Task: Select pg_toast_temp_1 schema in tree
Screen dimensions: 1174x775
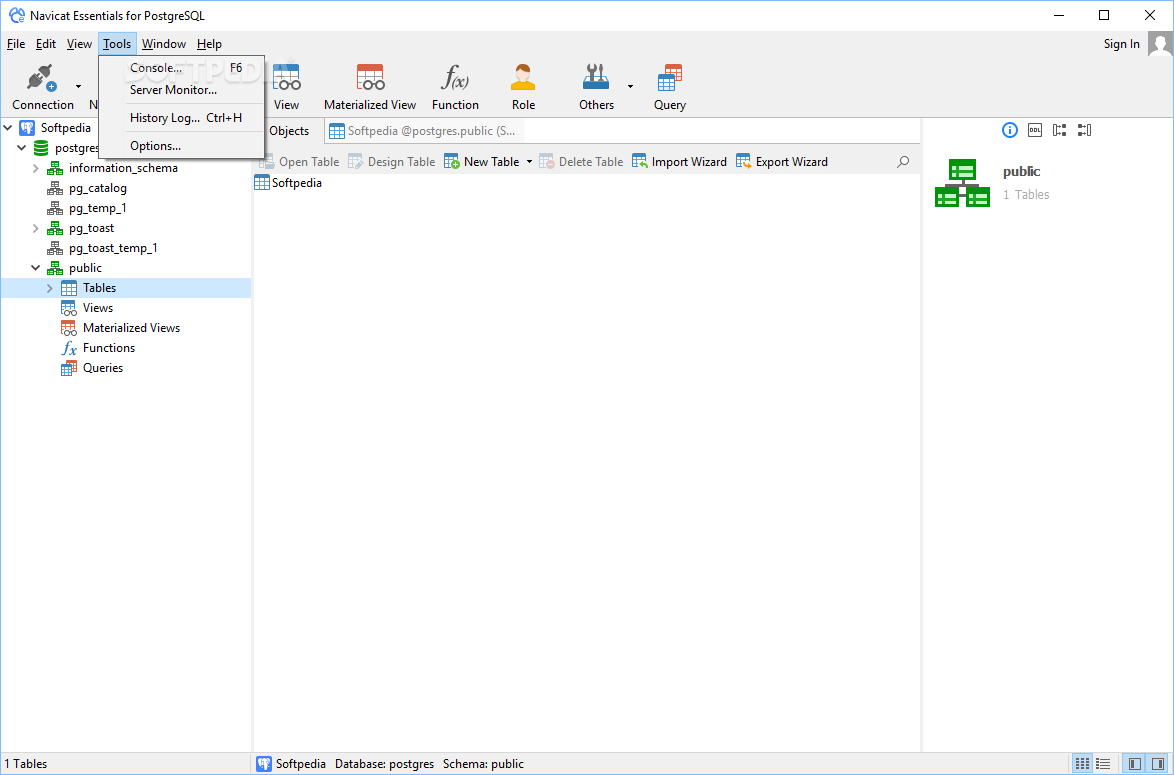Action: point(113,248)
